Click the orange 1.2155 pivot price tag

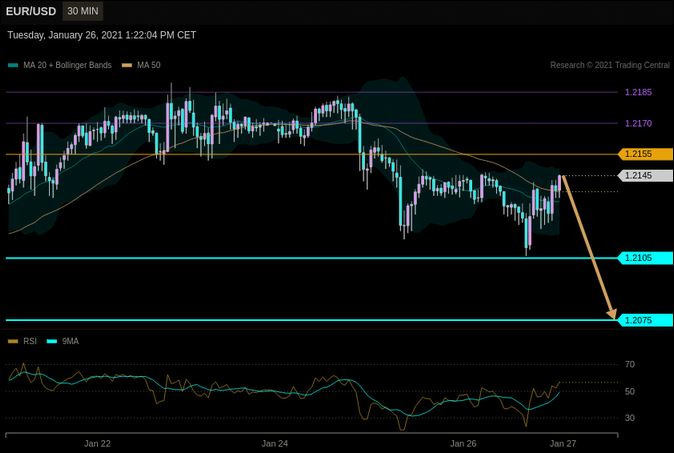pyautogui.click(x=645, y=154)
